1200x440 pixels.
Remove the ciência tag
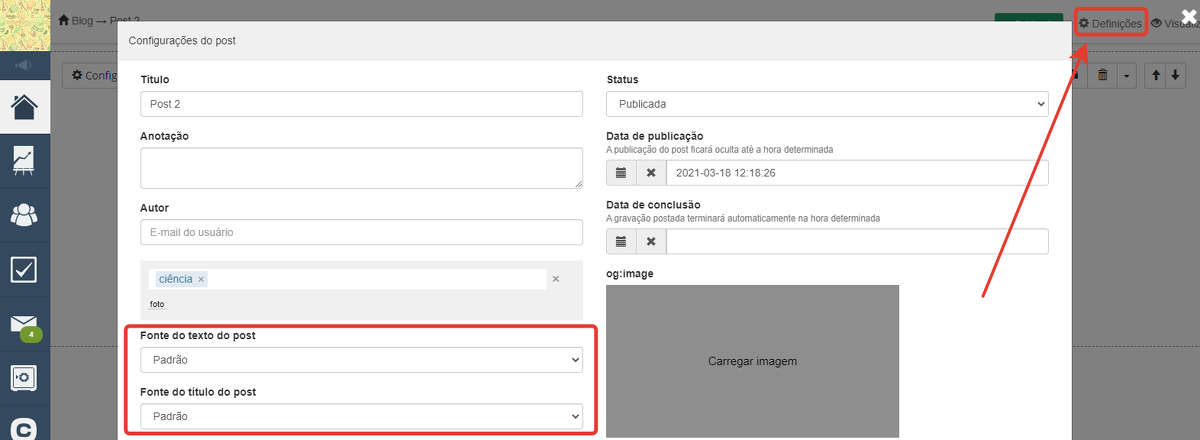pos(201,279)
